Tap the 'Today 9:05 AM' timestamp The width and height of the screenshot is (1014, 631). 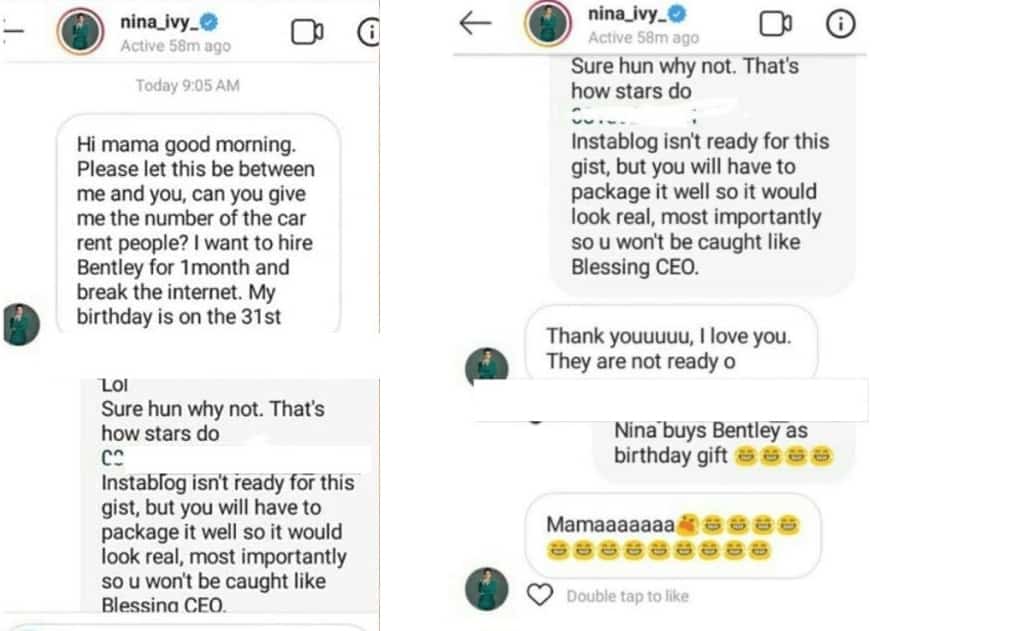tap(188, 85)
